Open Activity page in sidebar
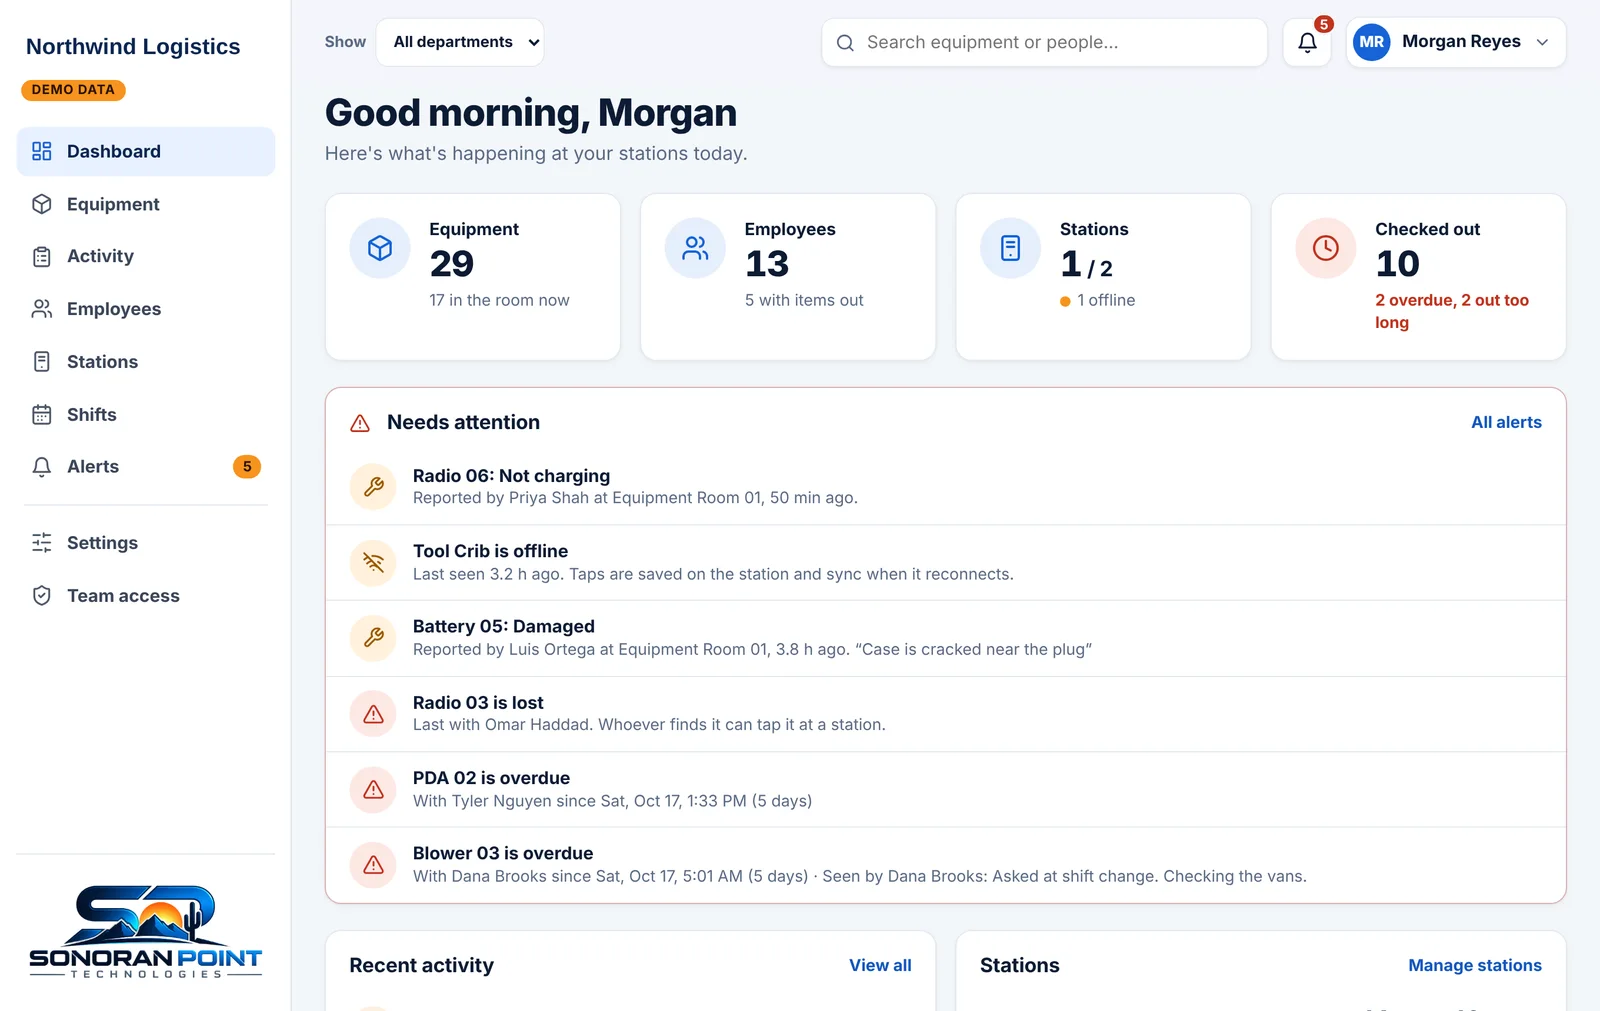 pos(146,256)
